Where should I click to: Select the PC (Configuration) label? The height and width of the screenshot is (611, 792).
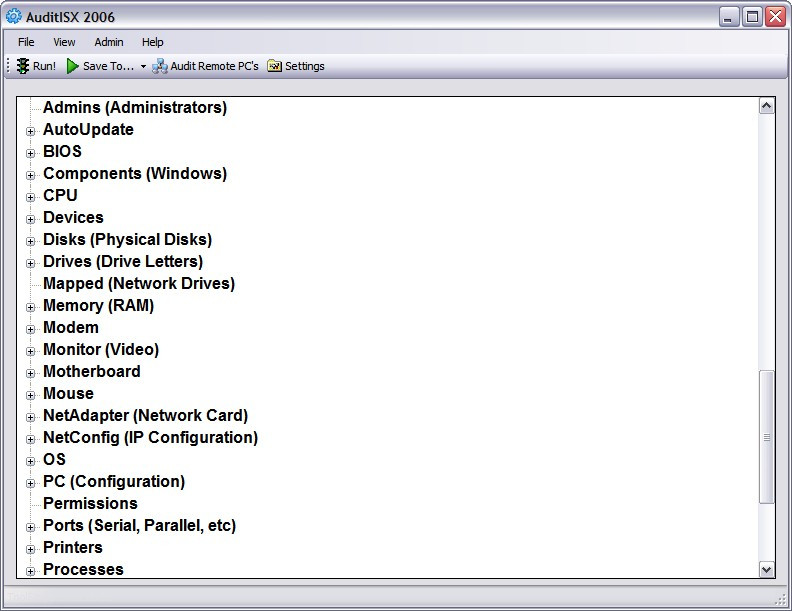pyautogui.click(x=114, y=482)
